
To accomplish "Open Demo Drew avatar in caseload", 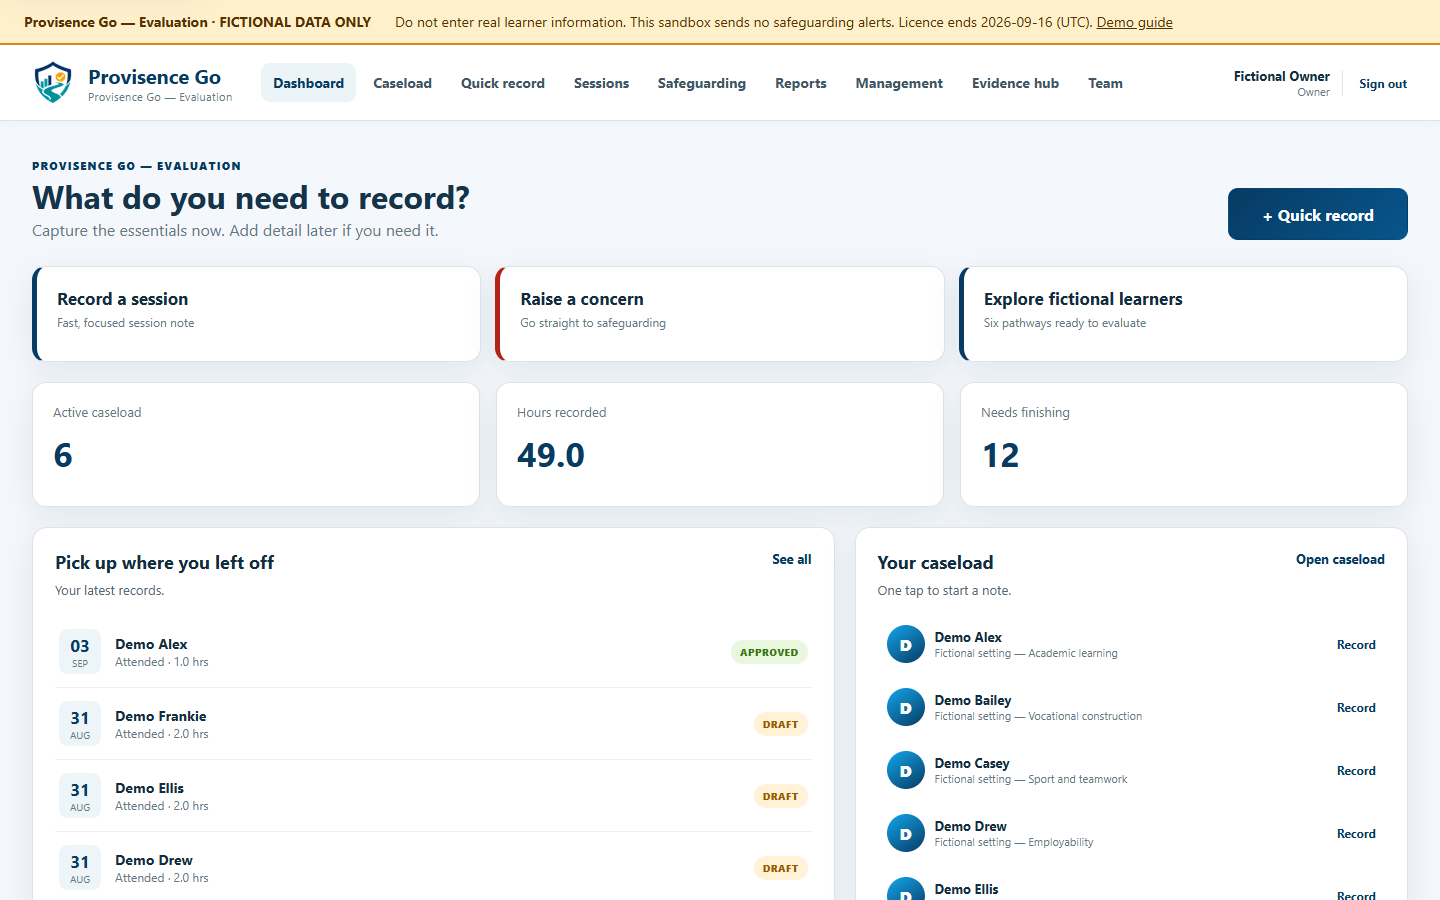I will [906, 834].
